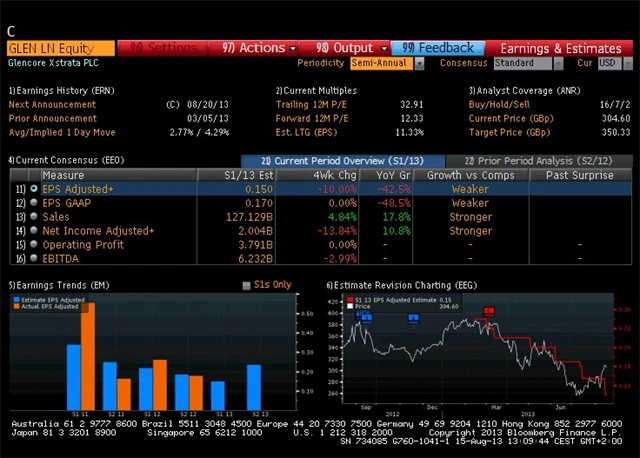
Task: Open 4) Current Consensus (EEO) link
Action: click(x=67, y=160)
